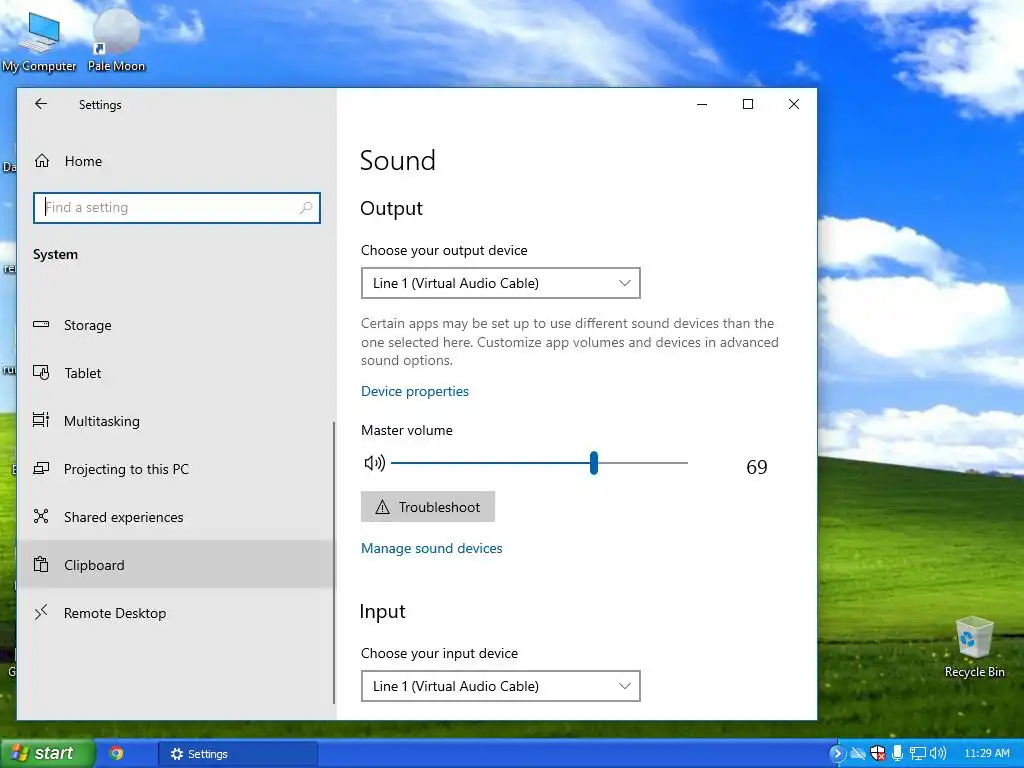Viewport: 1024px width, 768px height.
Task: Maximize the Settings window
Action: 748,104
